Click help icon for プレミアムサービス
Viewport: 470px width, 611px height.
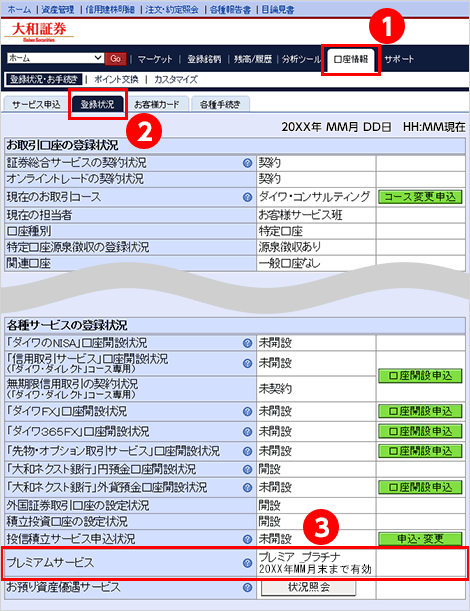[247, 563]
